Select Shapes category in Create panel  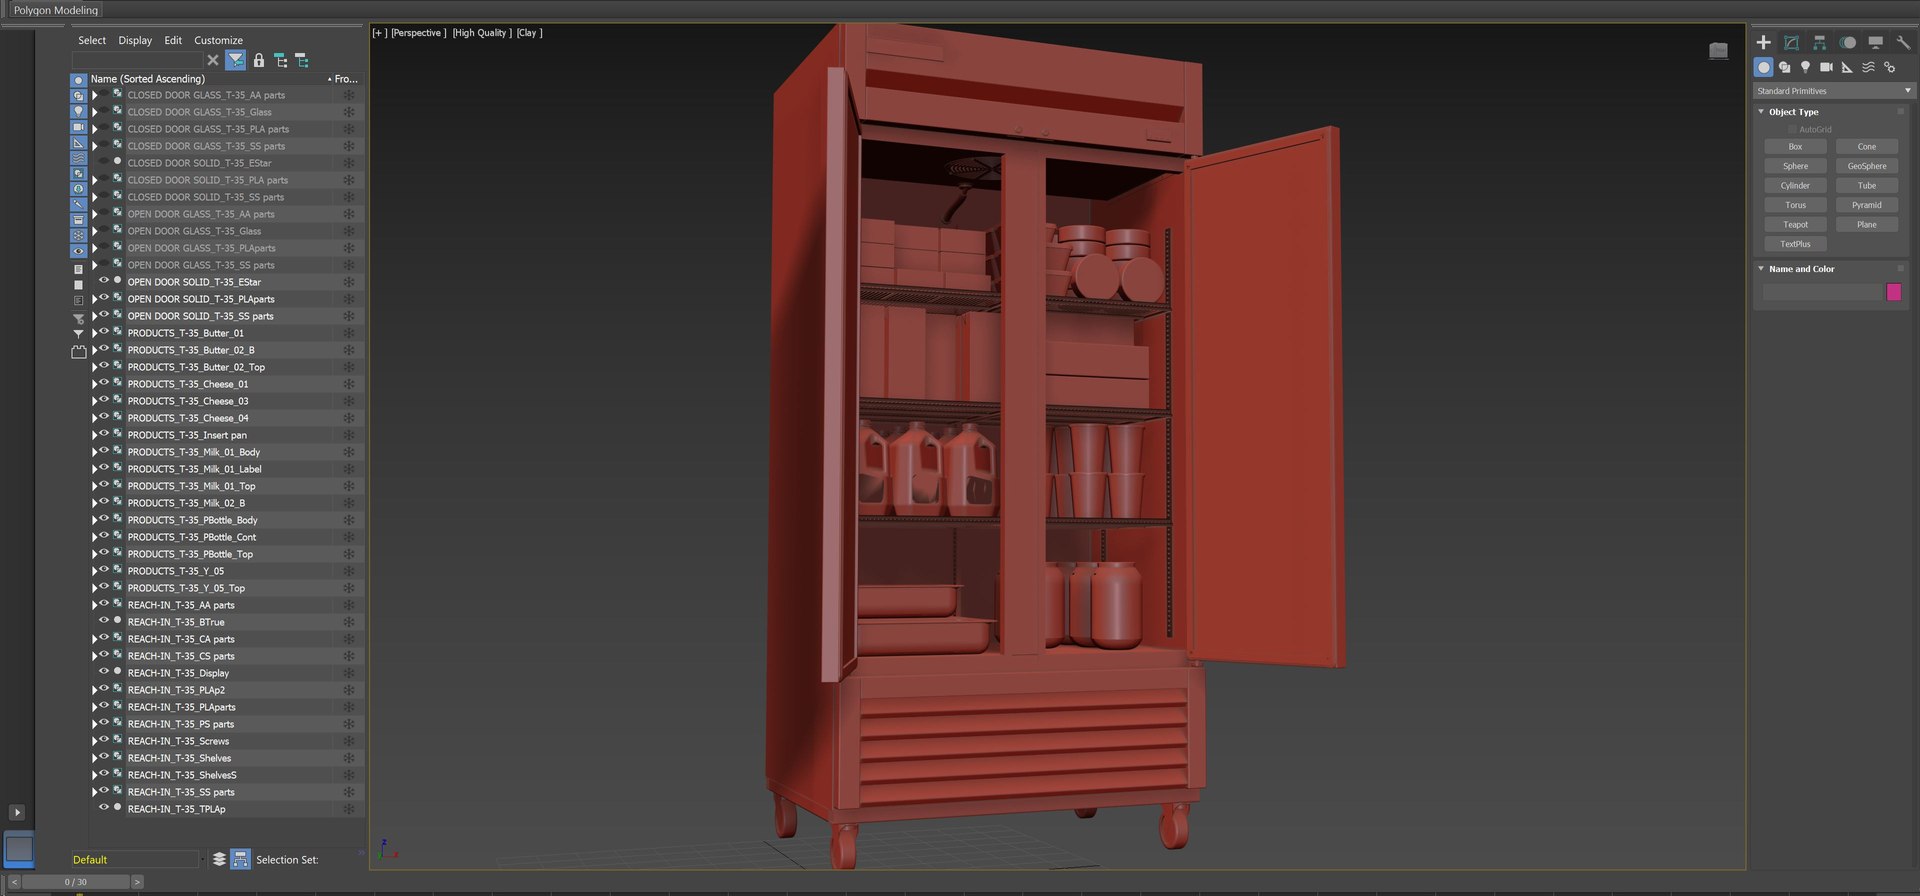click(1784, 67)
